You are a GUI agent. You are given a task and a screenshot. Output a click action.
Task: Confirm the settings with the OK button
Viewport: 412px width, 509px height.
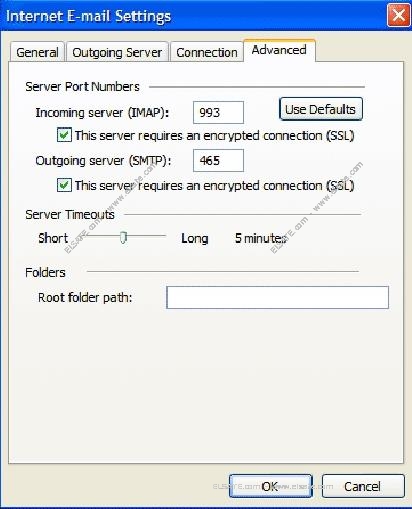(x=270, y=486)
